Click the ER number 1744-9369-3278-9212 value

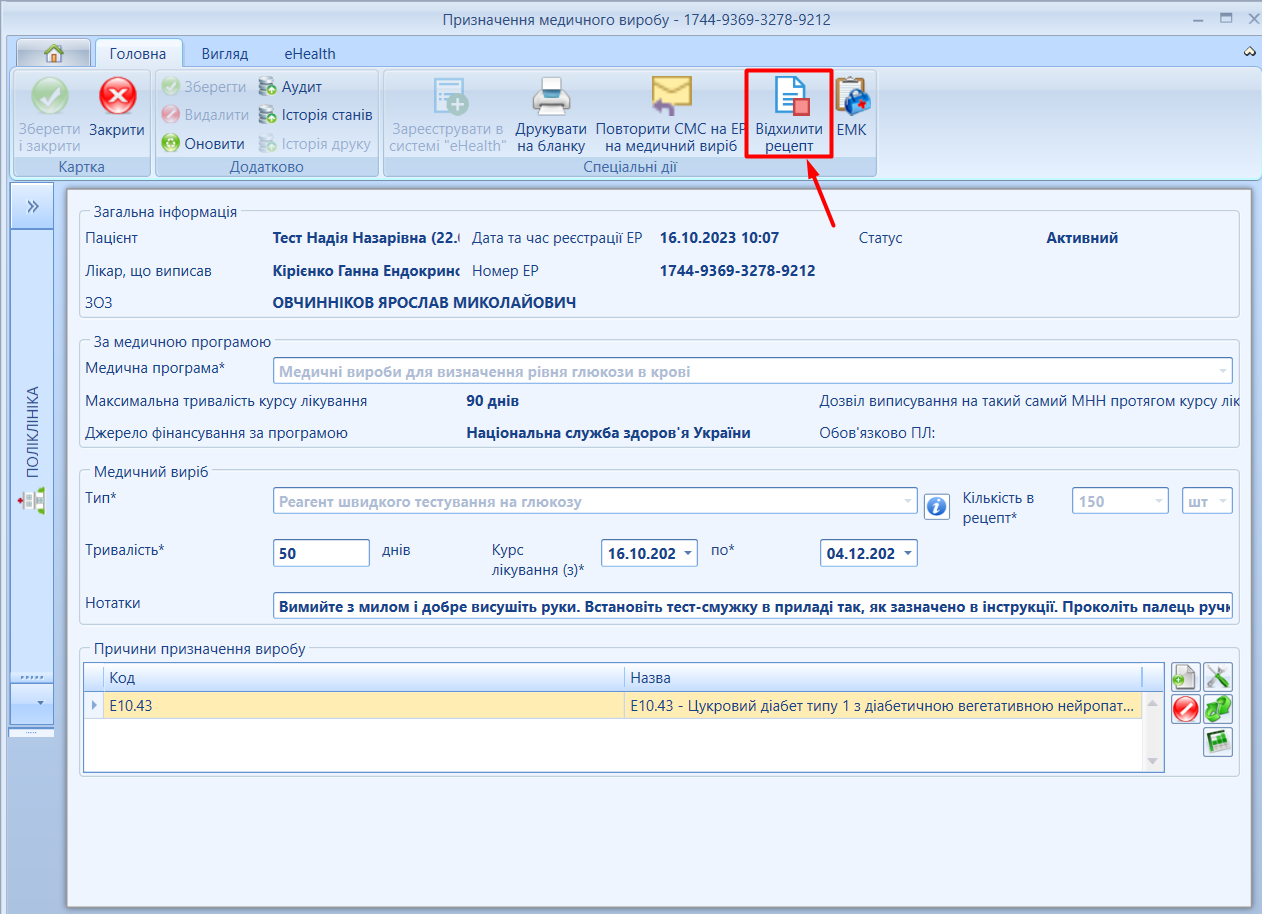737,271
